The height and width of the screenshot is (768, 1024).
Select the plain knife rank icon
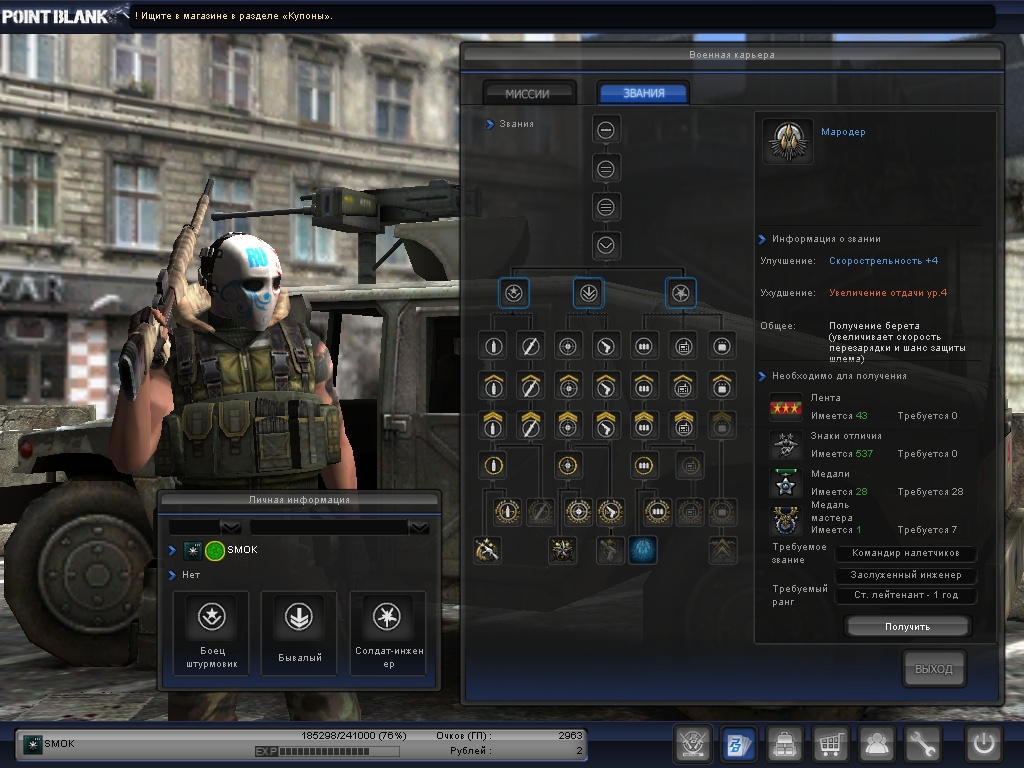click(x=530, y=346)
